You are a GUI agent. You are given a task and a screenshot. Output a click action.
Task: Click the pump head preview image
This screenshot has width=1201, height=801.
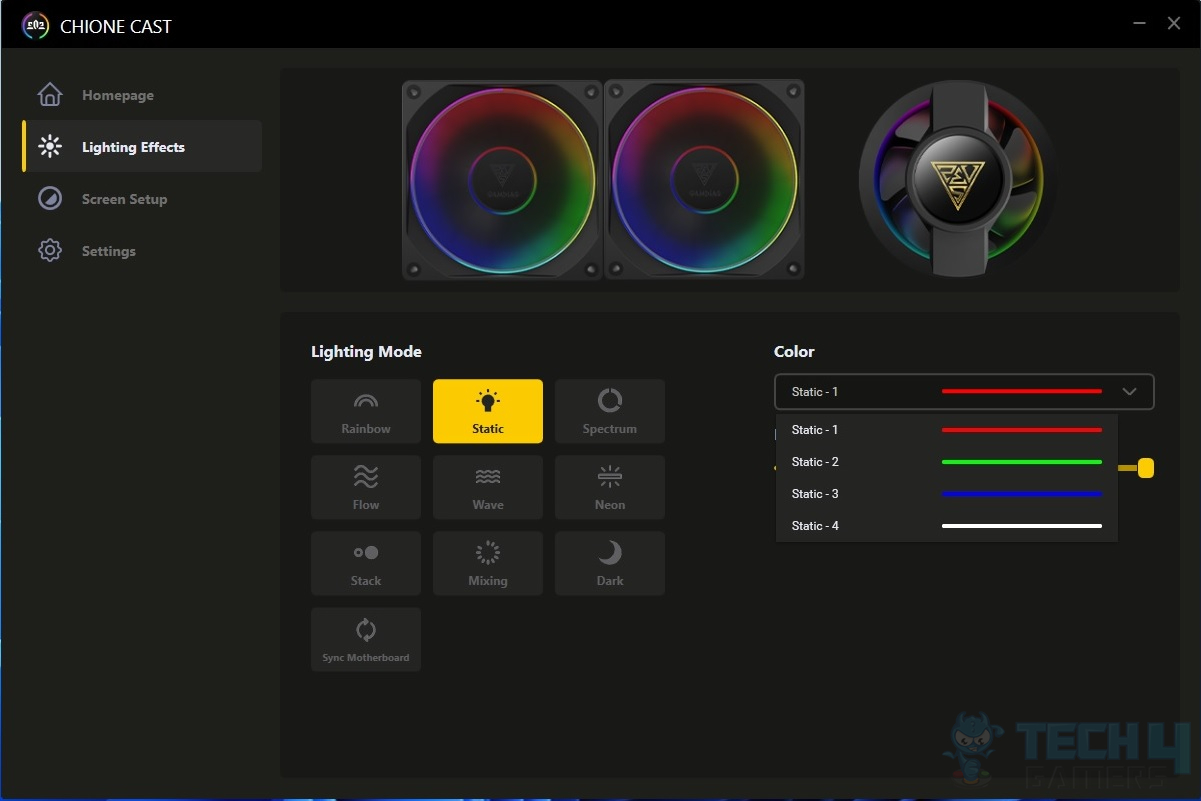pos(958,180)
